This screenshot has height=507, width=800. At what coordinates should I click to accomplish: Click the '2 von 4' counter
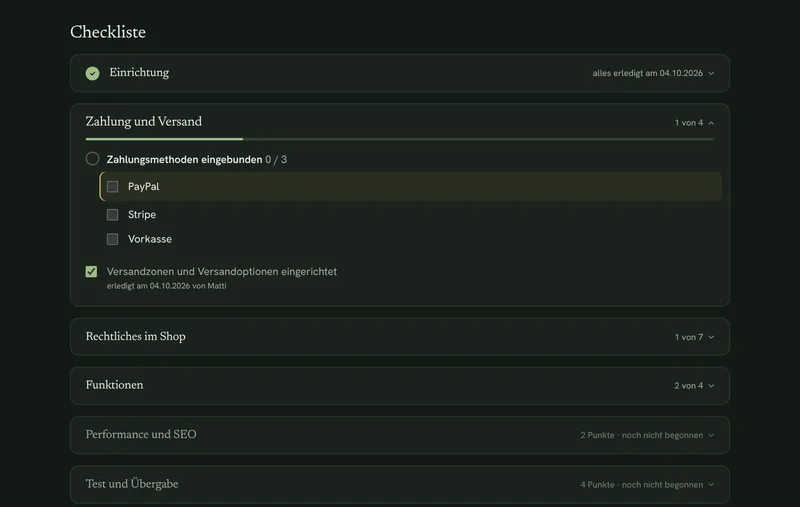pyautogui.click(x=688, y=386)
